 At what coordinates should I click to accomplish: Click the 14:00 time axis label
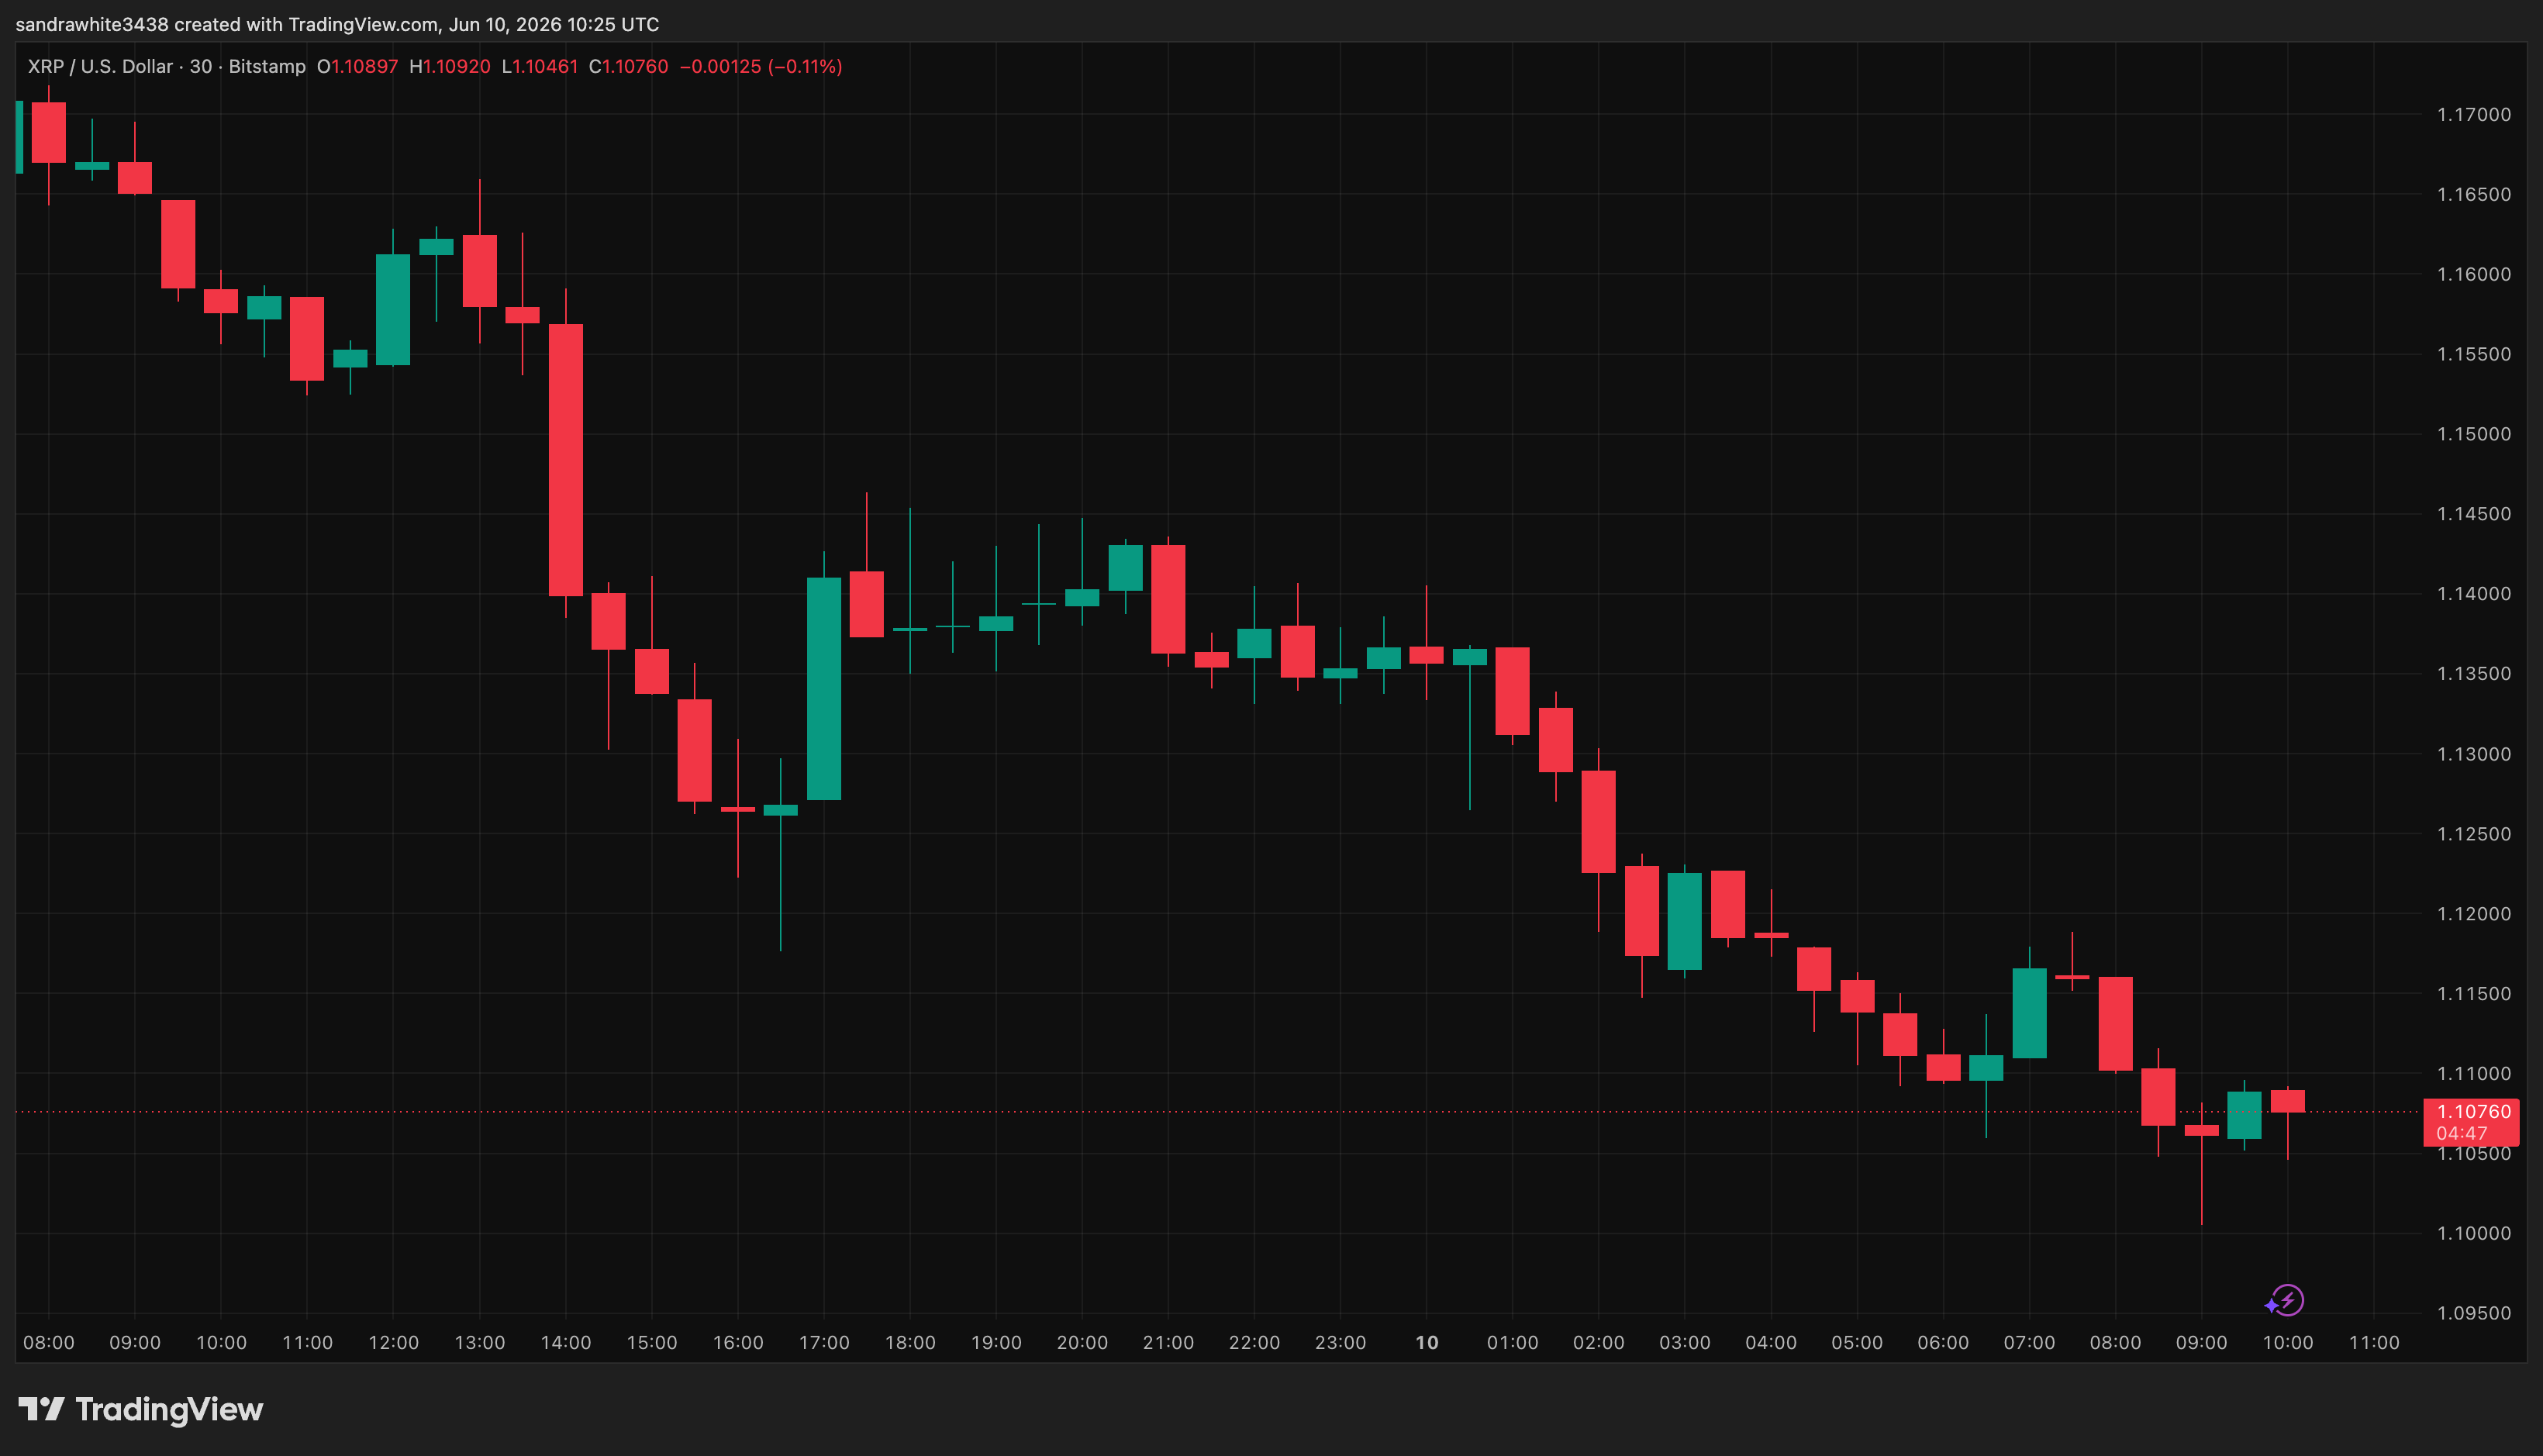pos(566,1342)
